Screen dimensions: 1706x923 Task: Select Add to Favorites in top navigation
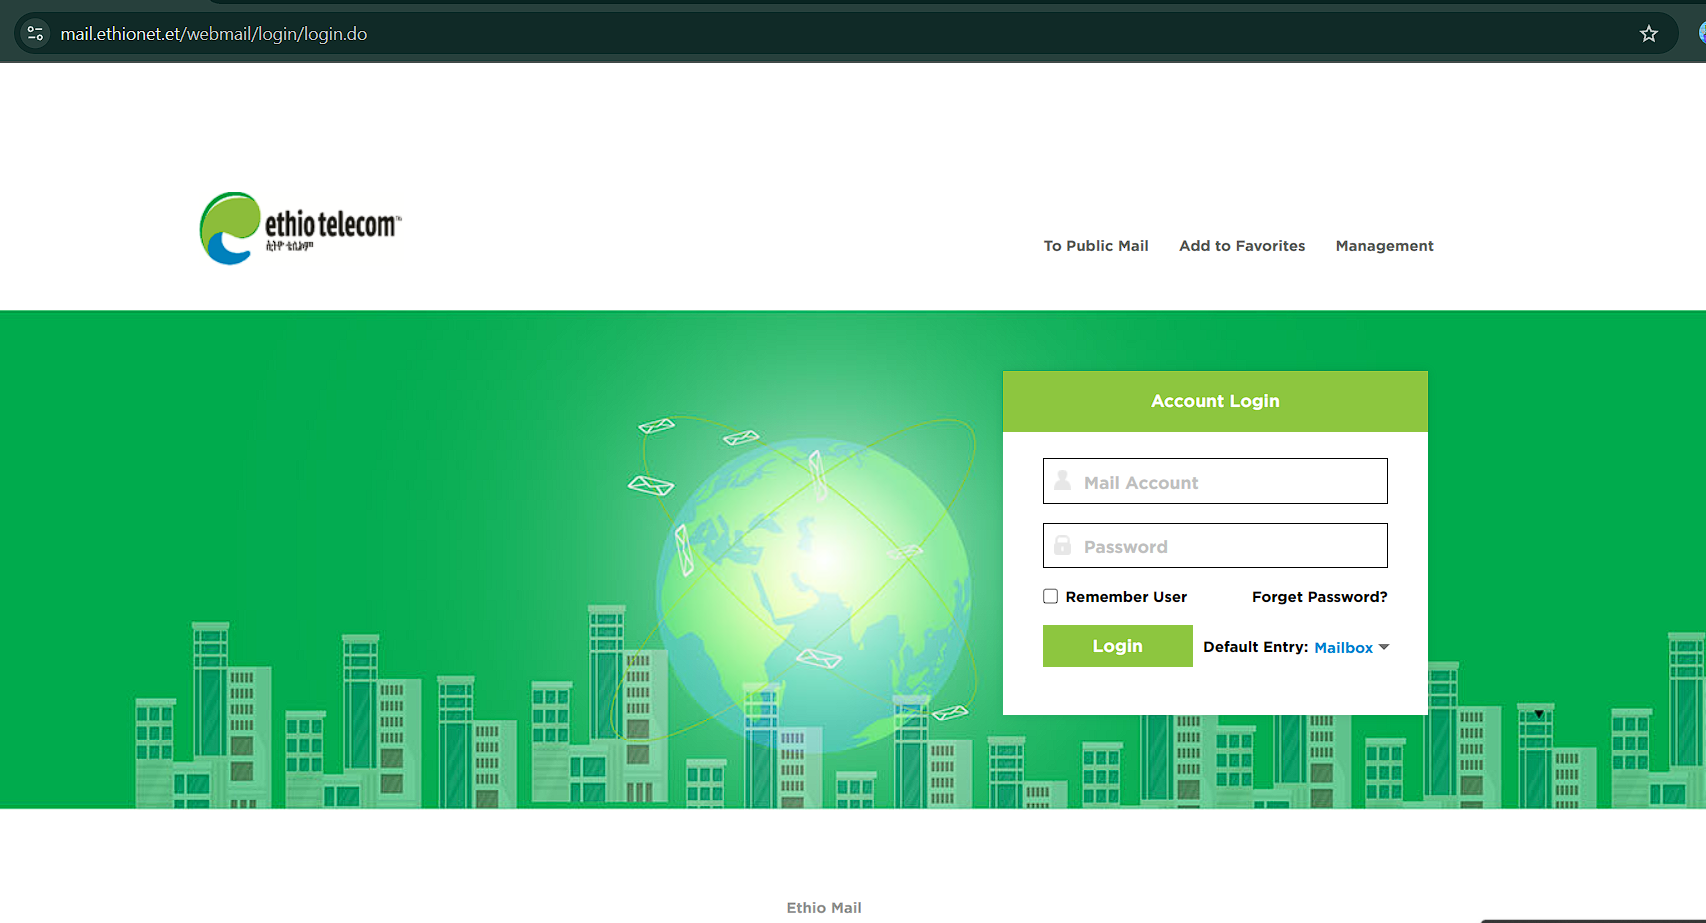tap(1241, 246)
